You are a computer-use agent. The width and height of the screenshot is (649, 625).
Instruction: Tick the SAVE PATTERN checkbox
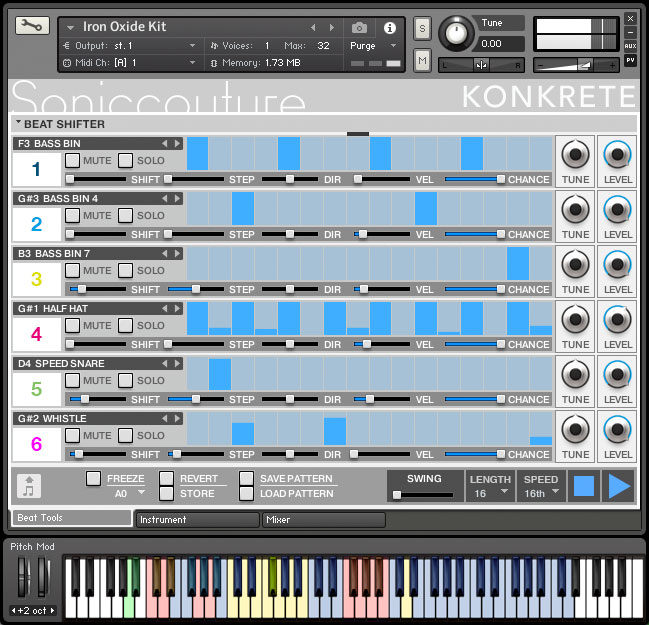[246, 478]
